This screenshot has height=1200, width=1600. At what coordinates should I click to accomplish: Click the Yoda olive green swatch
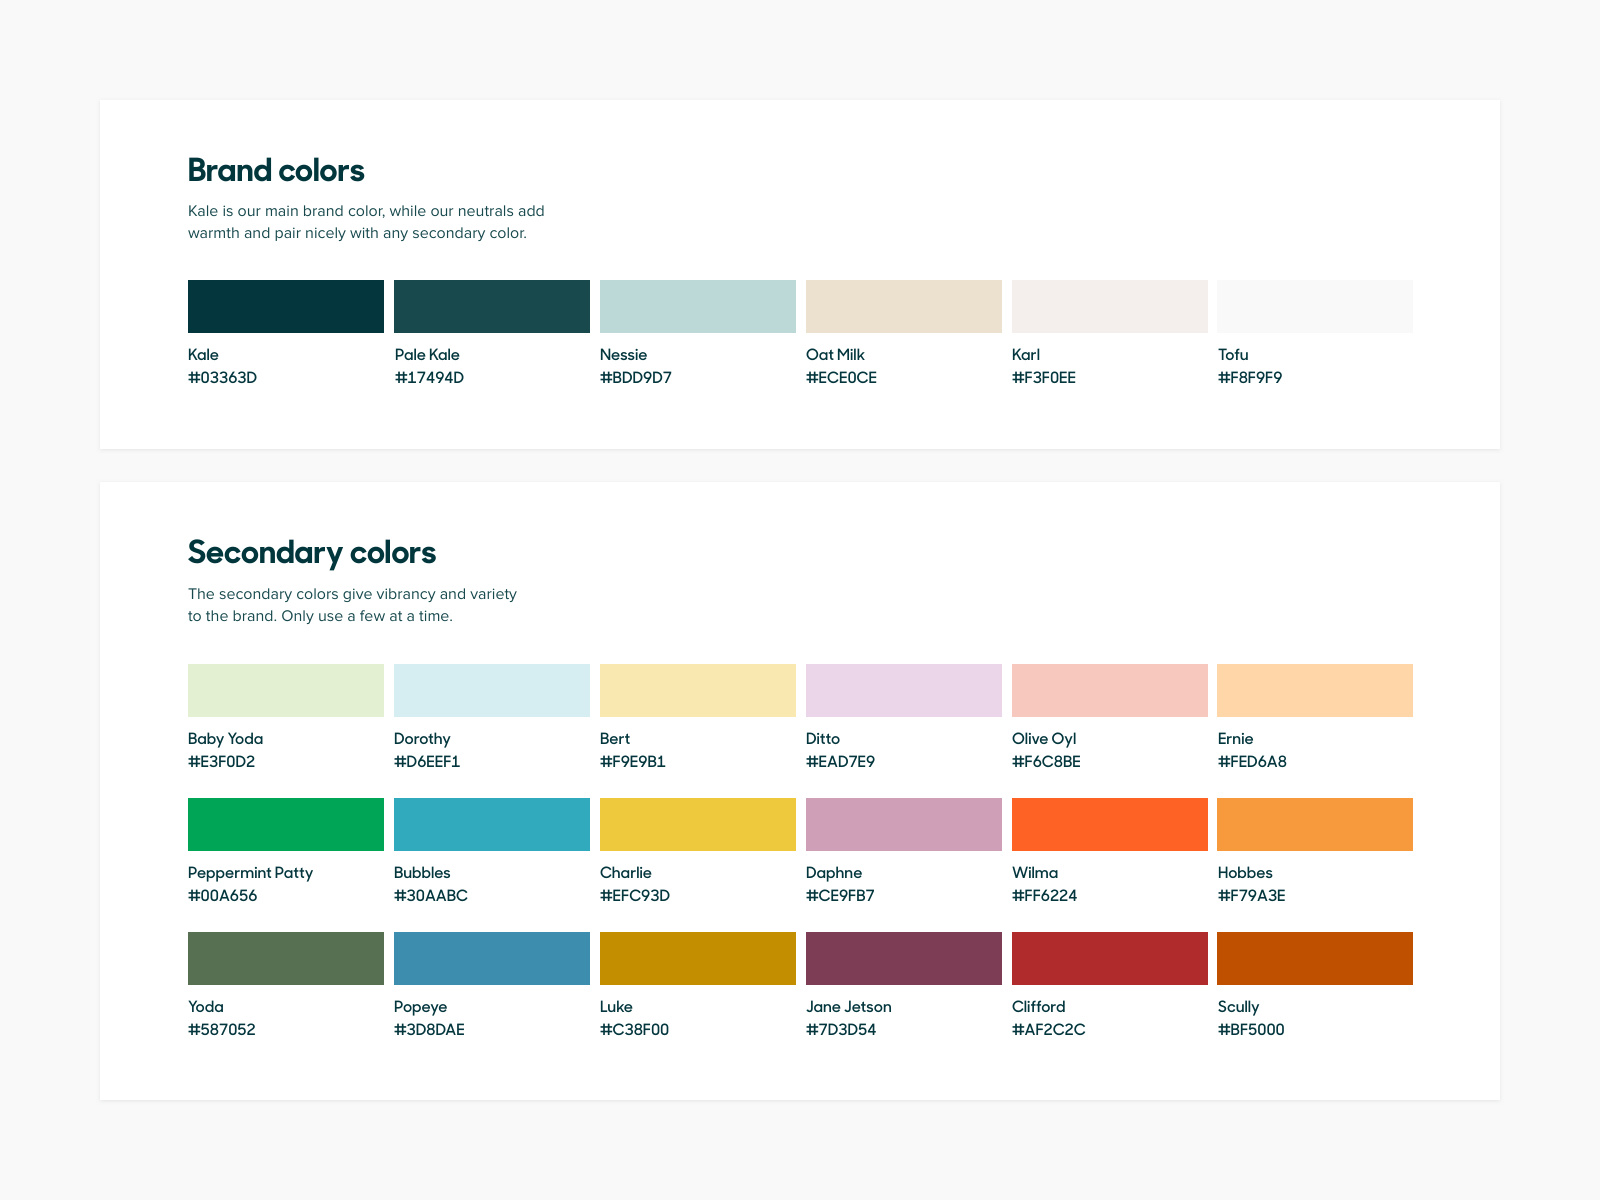[286, 958]
